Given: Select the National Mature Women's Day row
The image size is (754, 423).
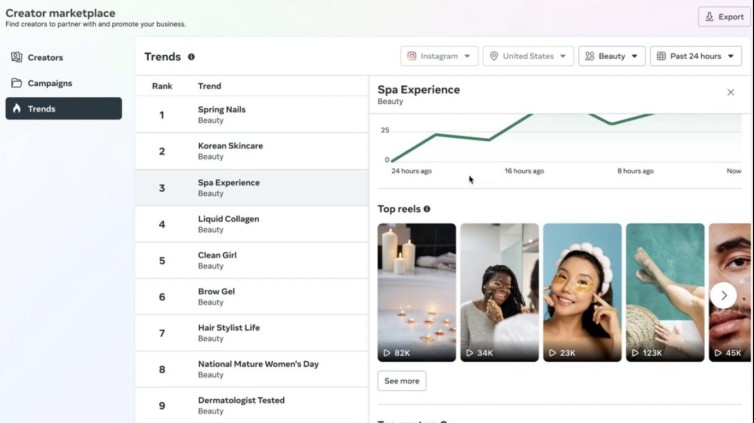Looking at the screenshot, I should pyautogui.click(x=252, y=369).
